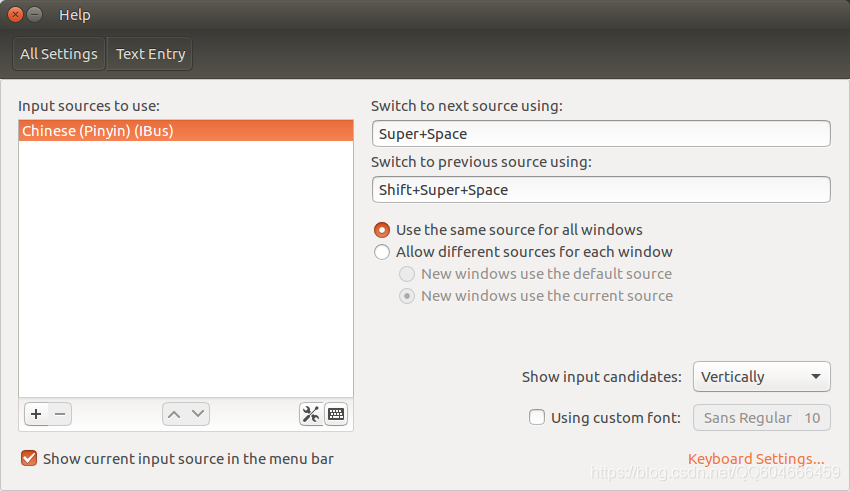Viewport: 850px width, 491px height.
Task: Open Show input candidates Vertically dropdown
Action: (x=762, y=377)
